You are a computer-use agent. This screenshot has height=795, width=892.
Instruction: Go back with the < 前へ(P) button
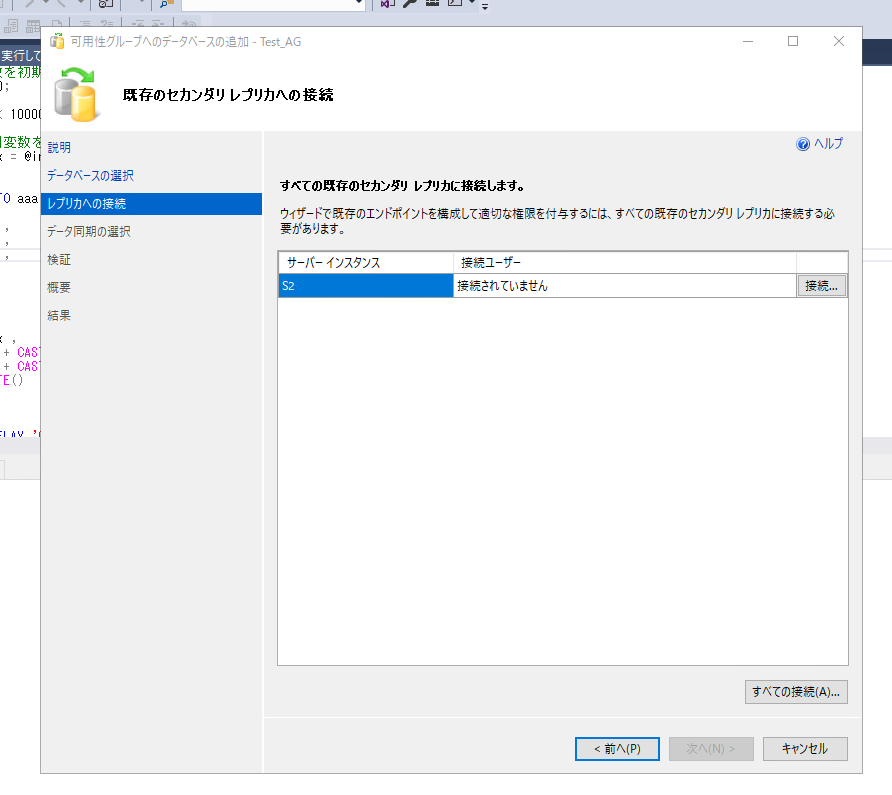(x=617, y=749)
